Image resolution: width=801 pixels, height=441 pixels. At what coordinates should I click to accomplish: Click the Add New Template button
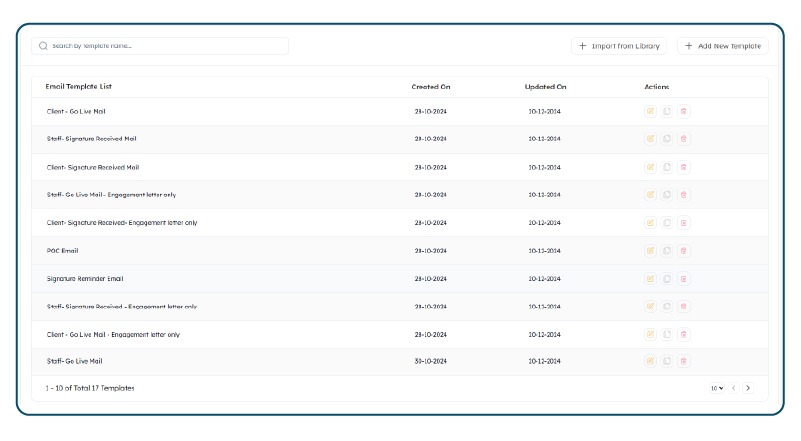click(723, 46)
